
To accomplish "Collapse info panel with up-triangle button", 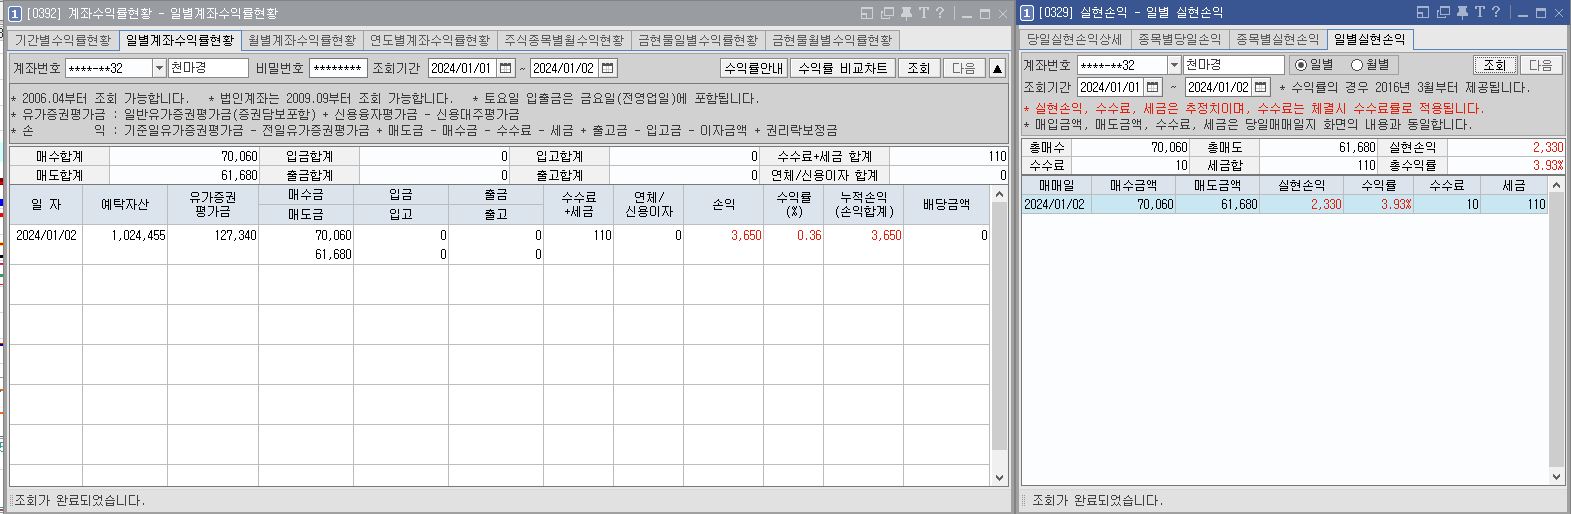I will (997, 68).
